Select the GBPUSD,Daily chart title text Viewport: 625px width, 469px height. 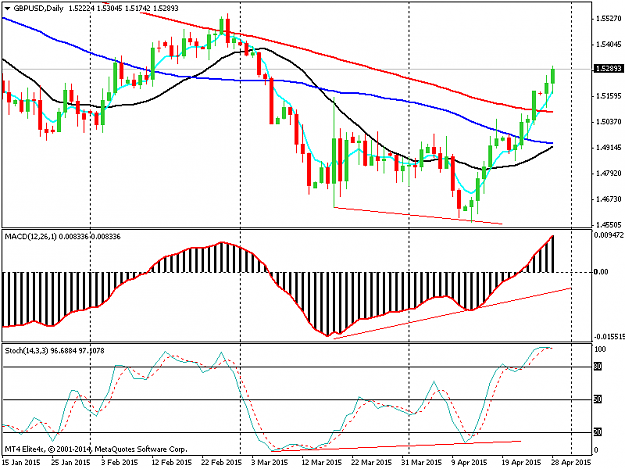[x=38, y=8]
